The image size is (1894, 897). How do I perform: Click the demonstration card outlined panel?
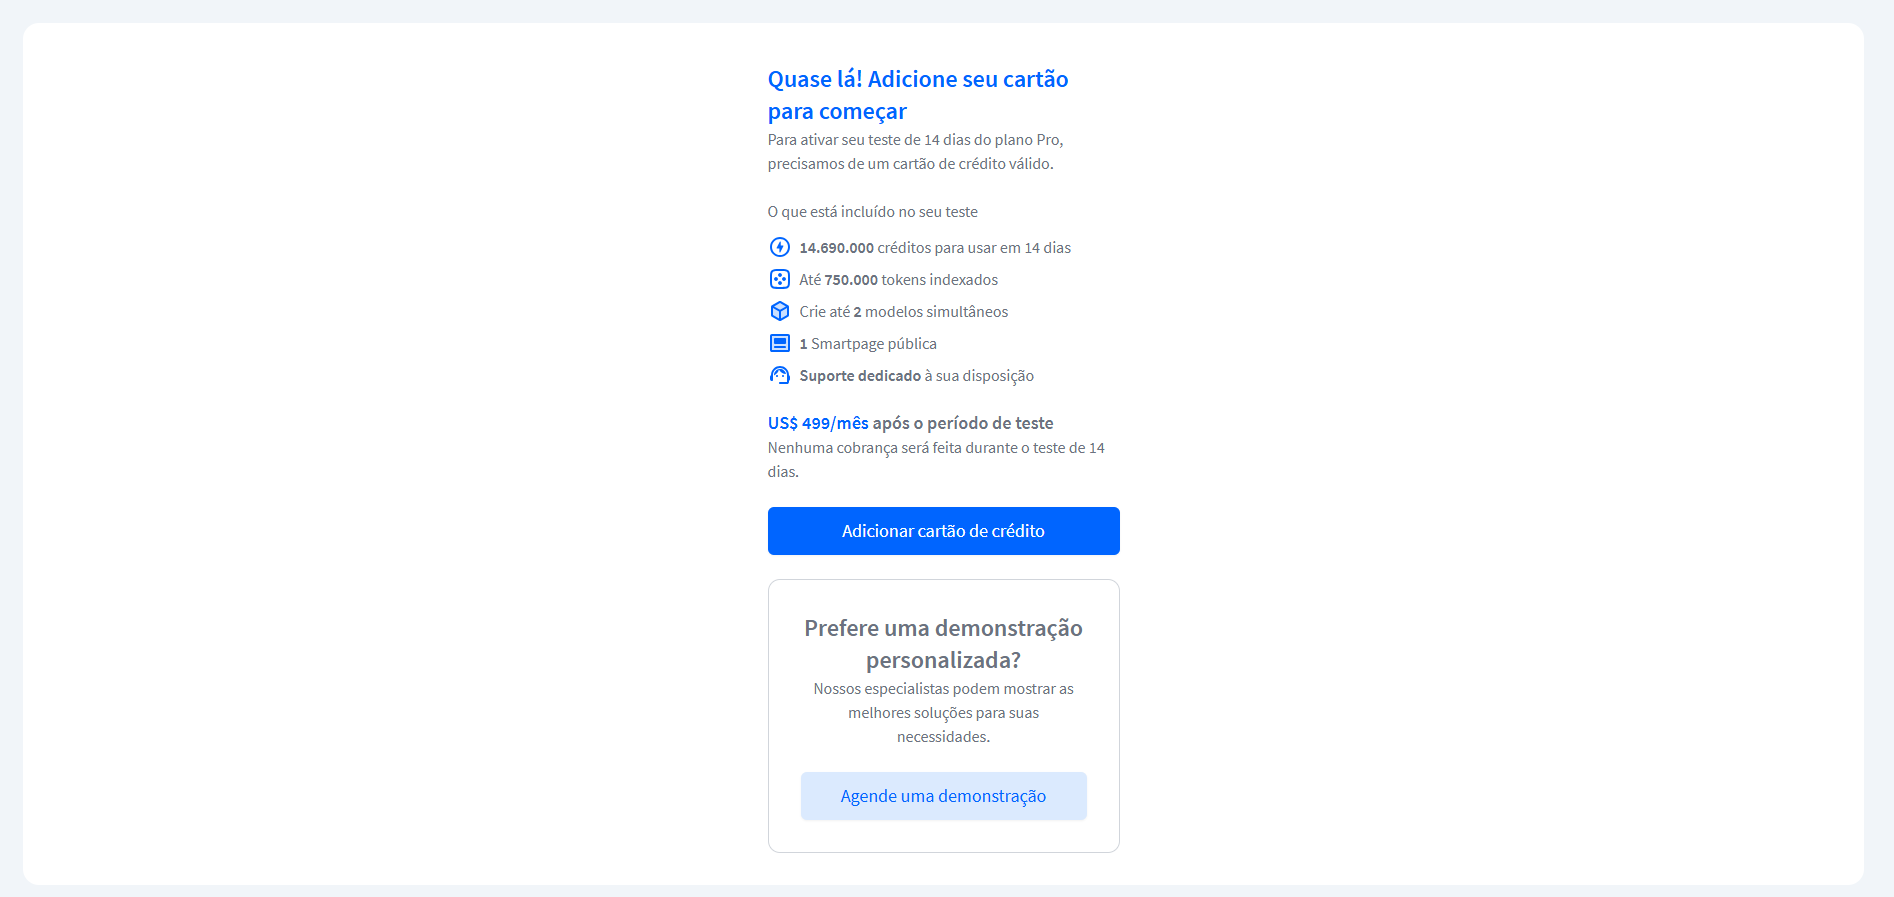pos(943,716)
